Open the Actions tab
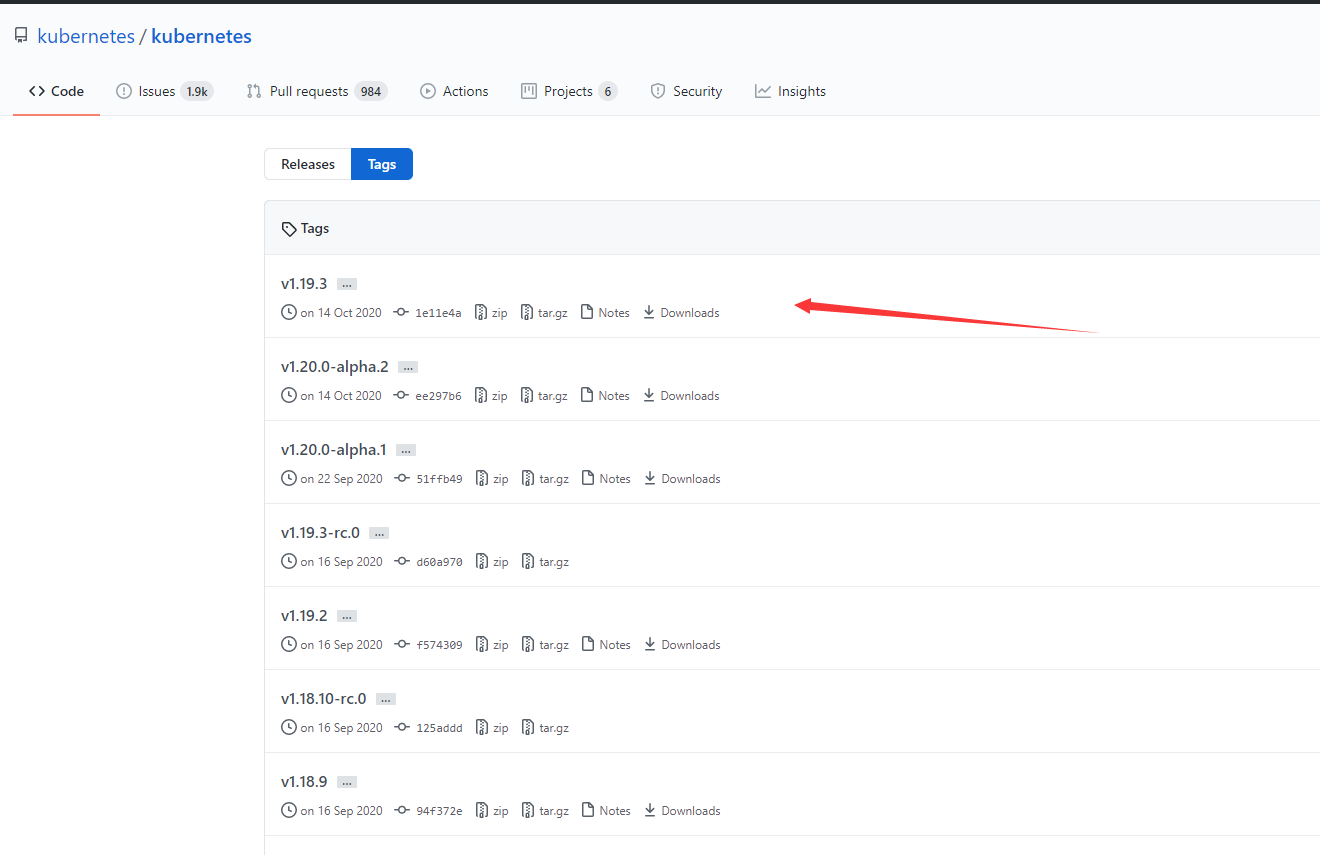 454,91
